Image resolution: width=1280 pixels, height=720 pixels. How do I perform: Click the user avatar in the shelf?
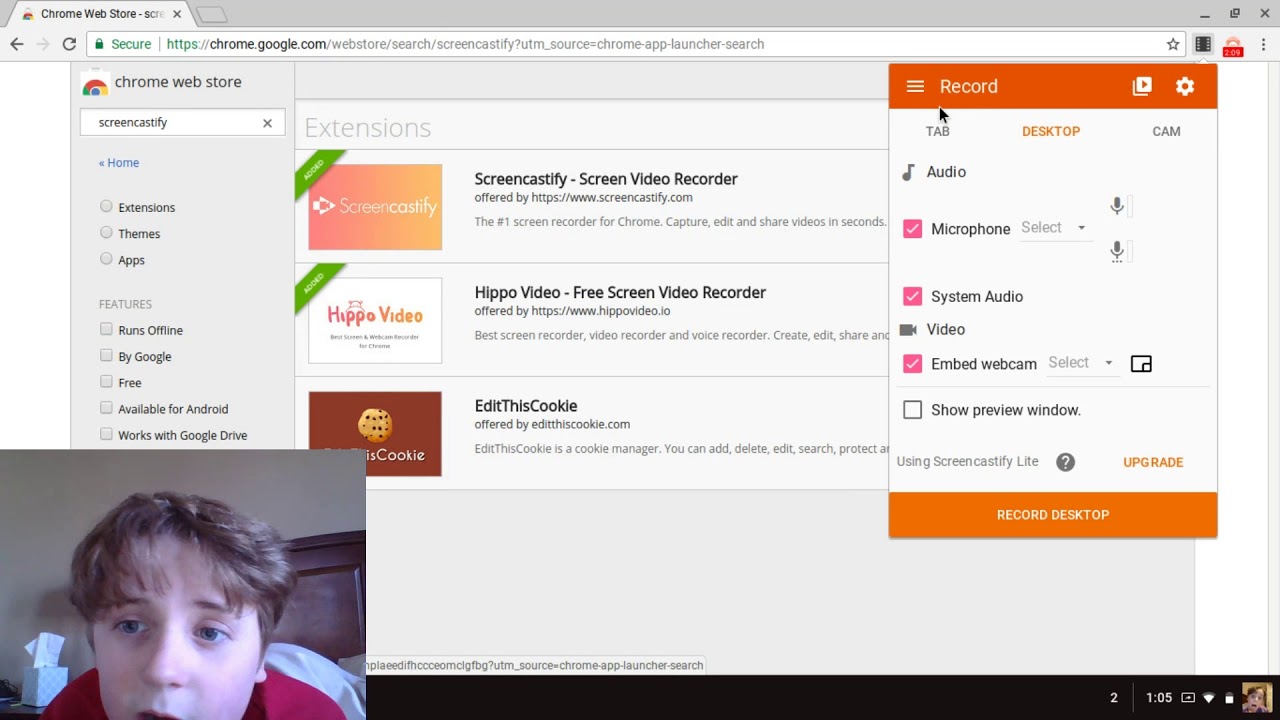(1257, 698)
